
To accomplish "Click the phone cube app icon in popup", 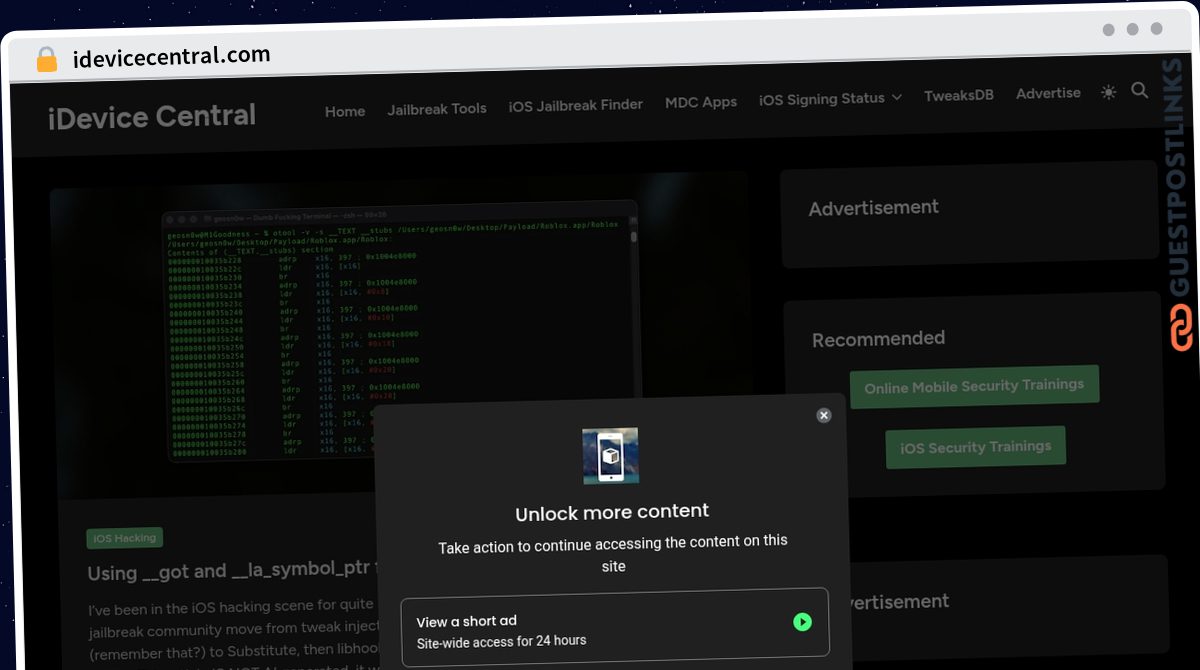I will pos(611,456).
